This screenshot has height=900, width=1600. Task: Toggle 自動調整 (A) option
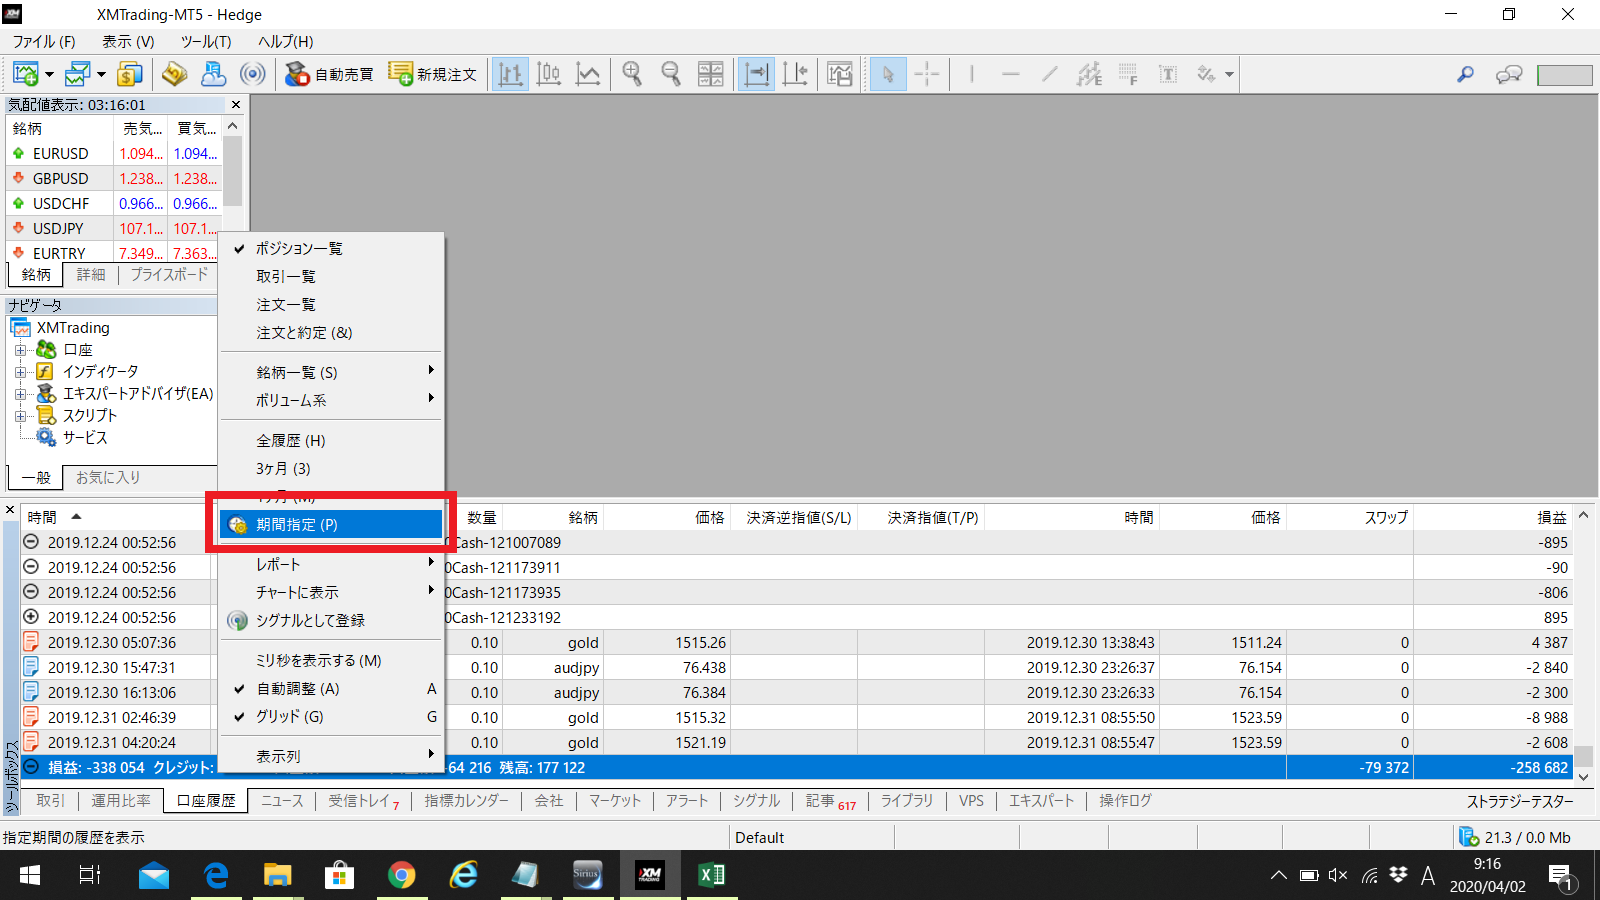coord(298,689)
